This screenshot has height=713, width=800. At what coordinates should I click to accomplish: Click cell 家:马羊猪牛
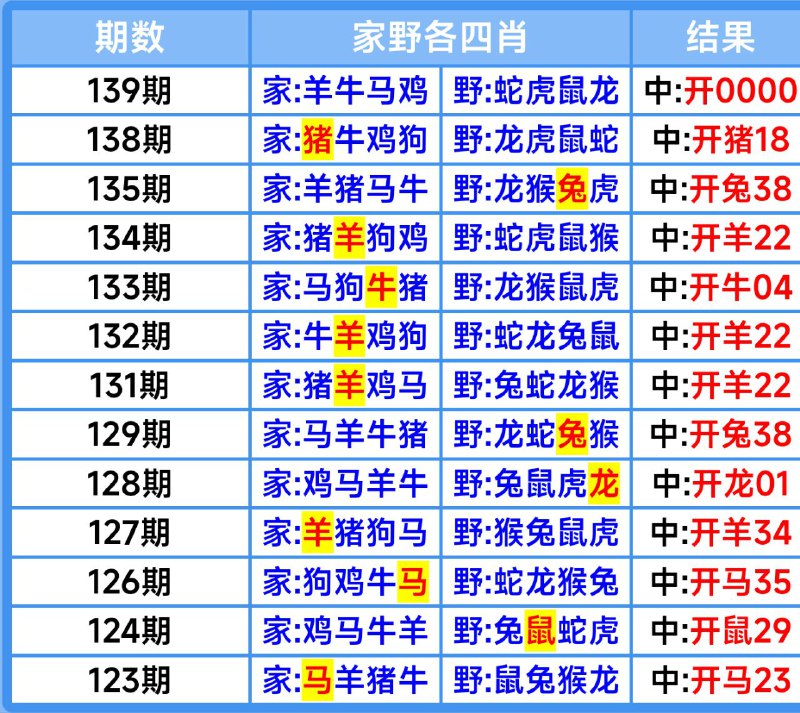click(x=345, y=680)
